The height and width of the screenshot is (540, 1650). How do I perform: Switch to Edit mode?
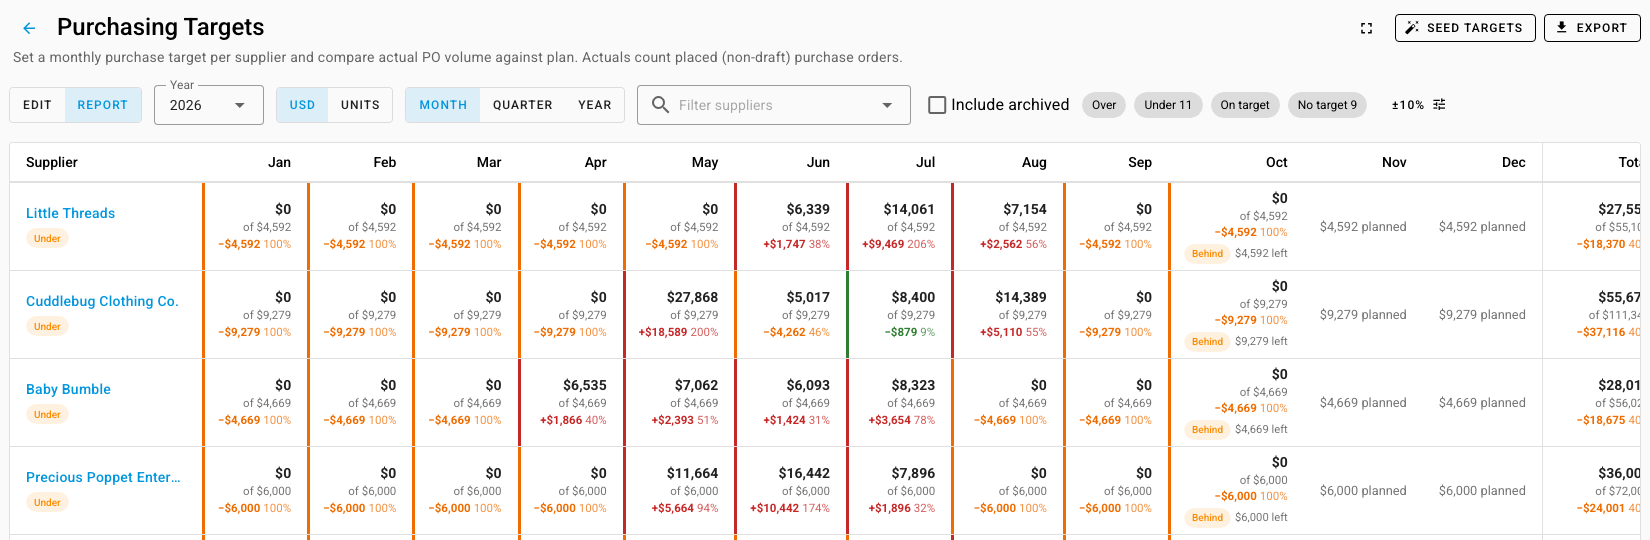(38, 105)
